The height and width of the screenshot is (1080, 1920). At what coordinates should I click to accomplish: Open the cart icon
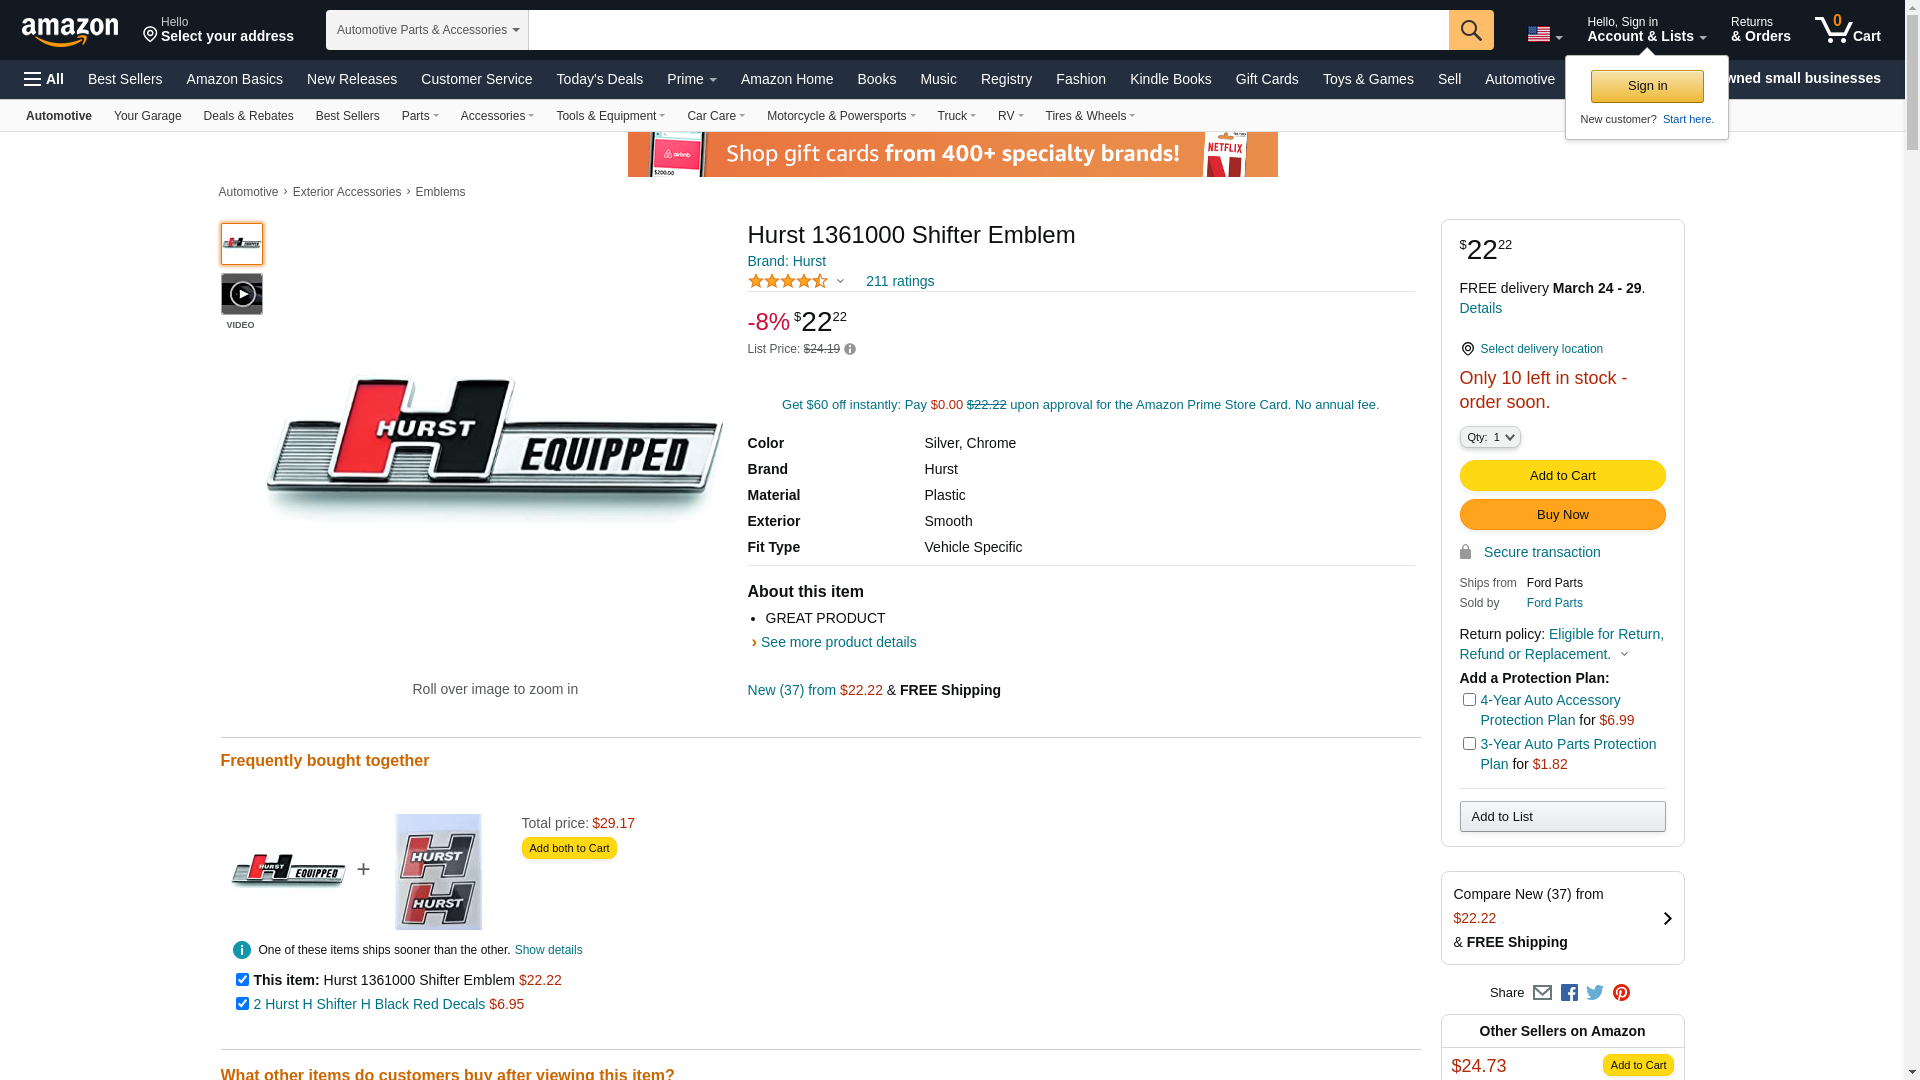tap(1848, 29)
